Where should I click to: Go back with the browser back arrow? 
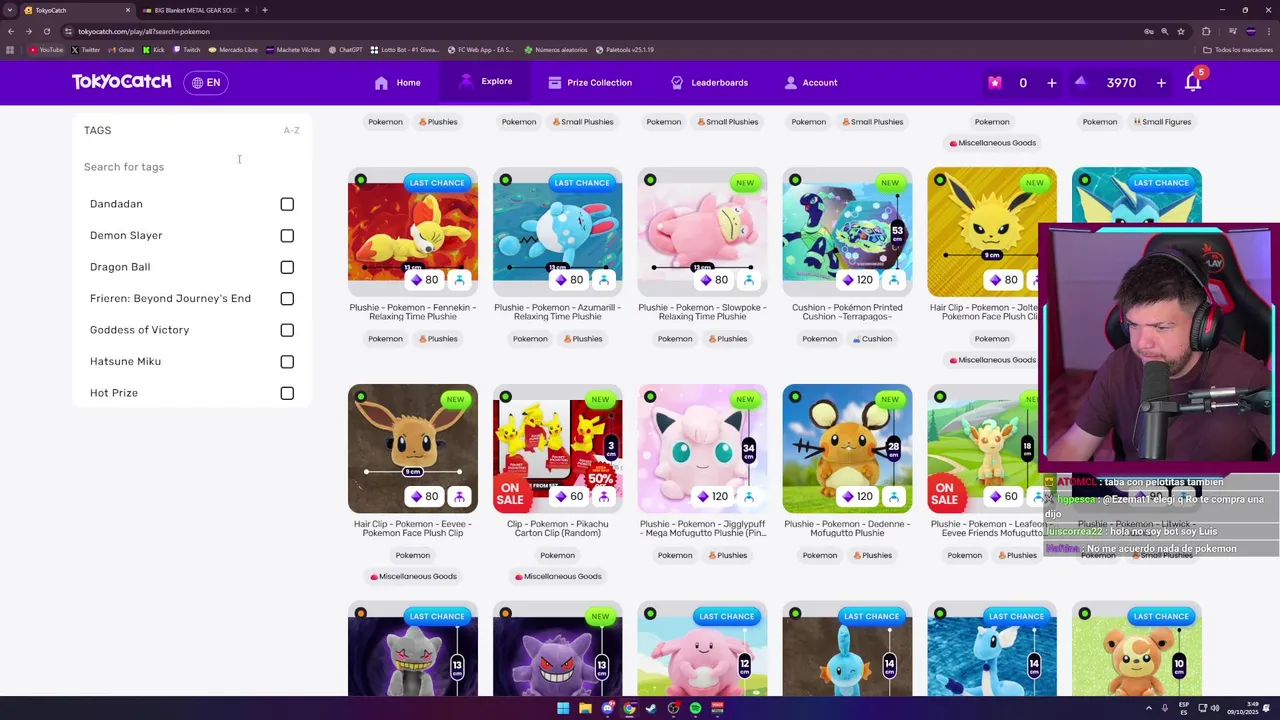click(11, 31)
